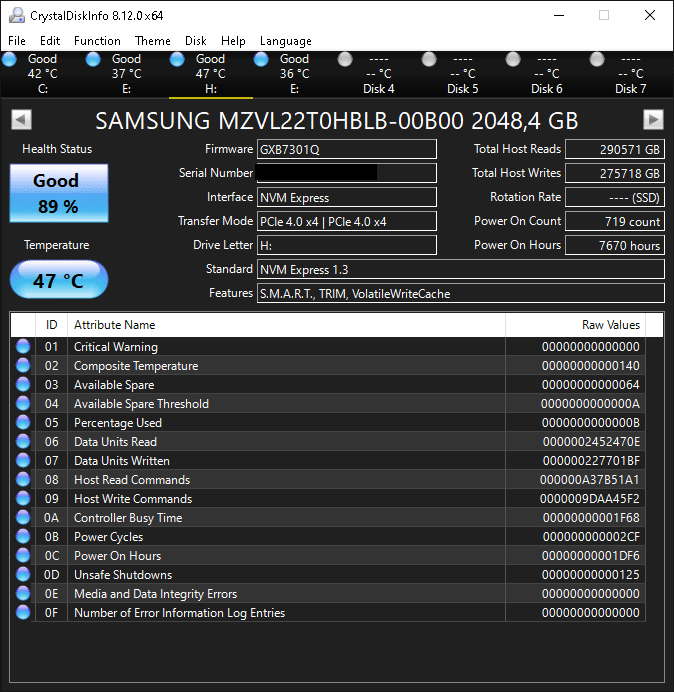Select raw value 000000000002CF

pyautogui.click(x=591, y=537)
